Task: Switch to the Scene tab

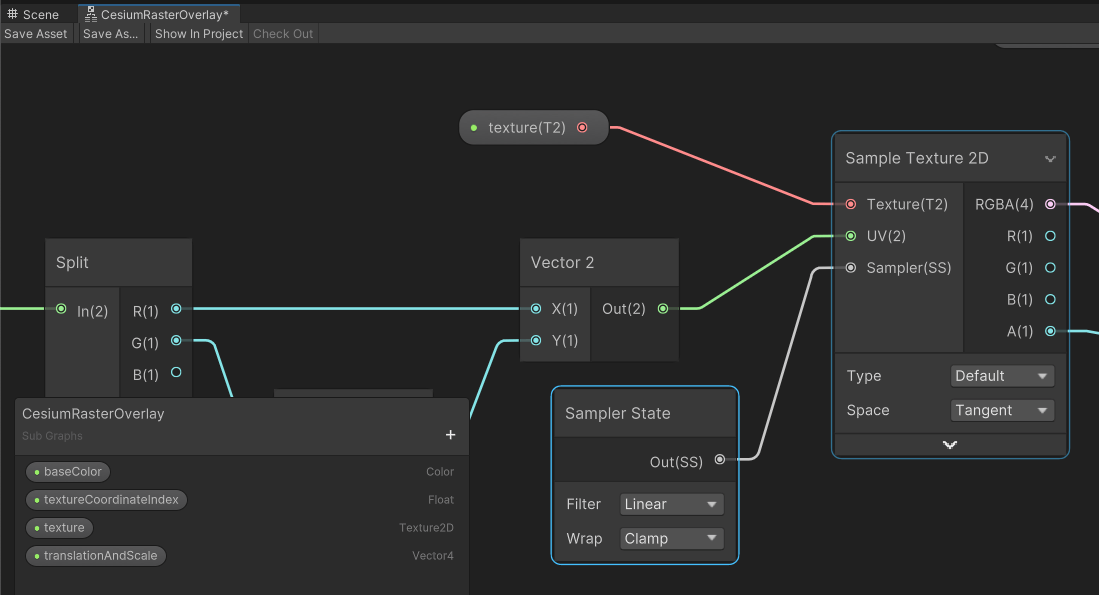Action: (33, 14)
